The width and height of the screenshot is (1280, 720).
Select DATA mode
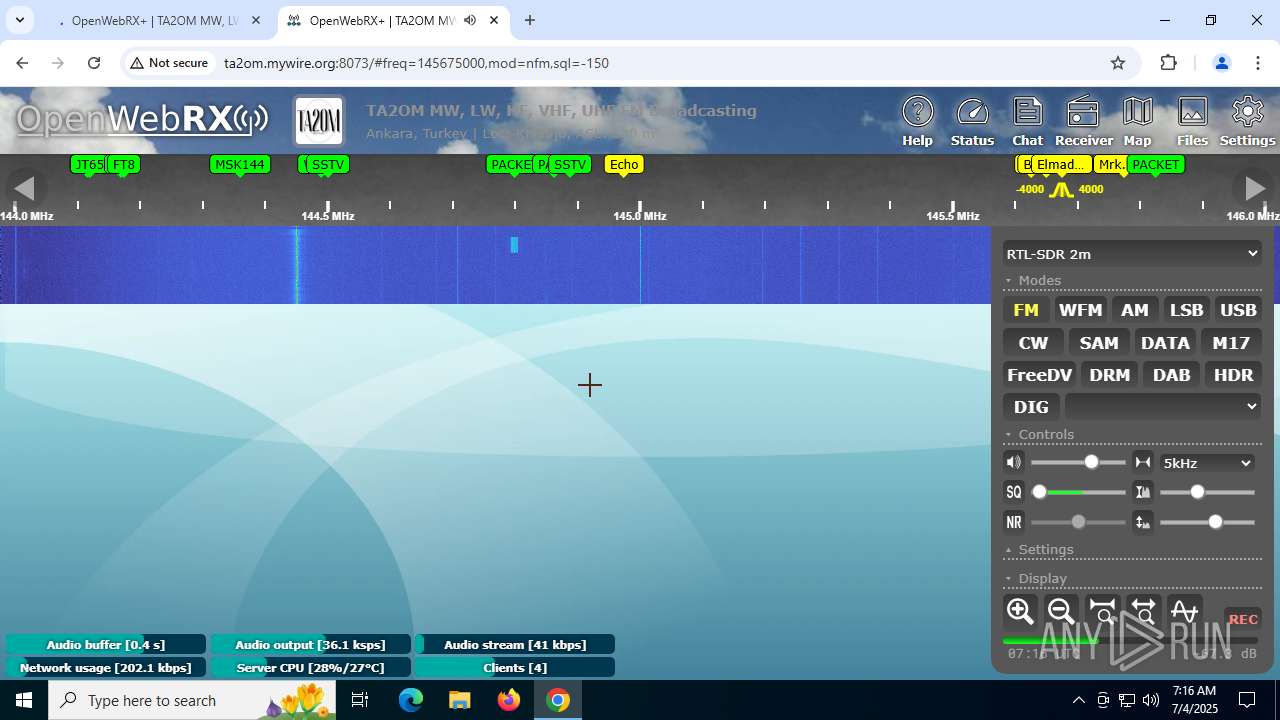1165,343
